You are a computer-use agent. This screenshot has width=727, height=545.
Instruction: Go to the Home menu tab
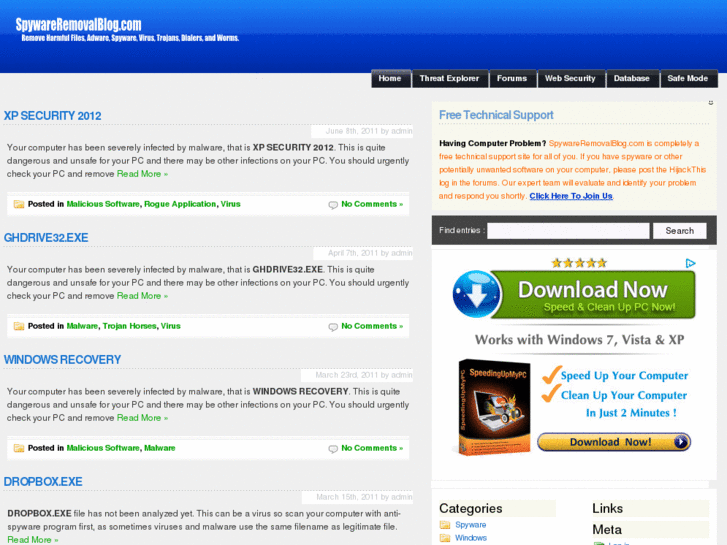click(391, 78)
